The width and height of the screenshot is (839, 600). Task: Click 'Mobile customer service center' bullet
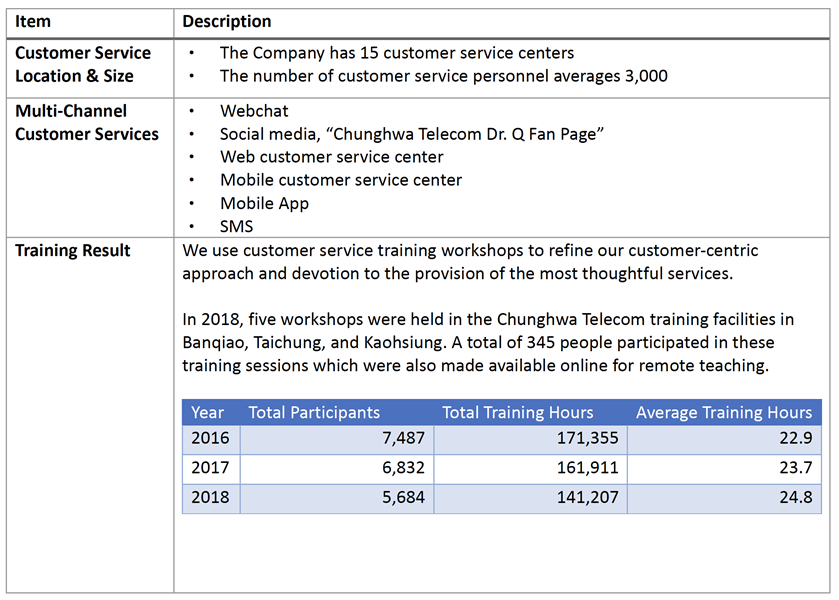pyautogui.click(x=341, y=180)
